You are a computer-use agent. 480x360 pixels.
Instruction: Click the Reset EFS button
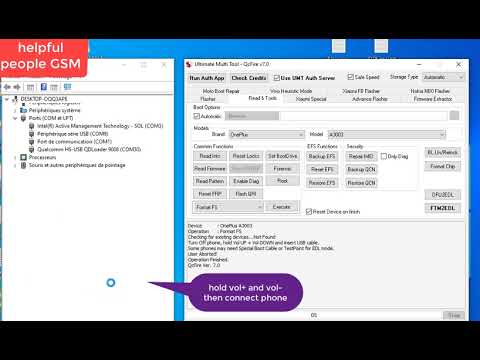[x=322, y=169]
